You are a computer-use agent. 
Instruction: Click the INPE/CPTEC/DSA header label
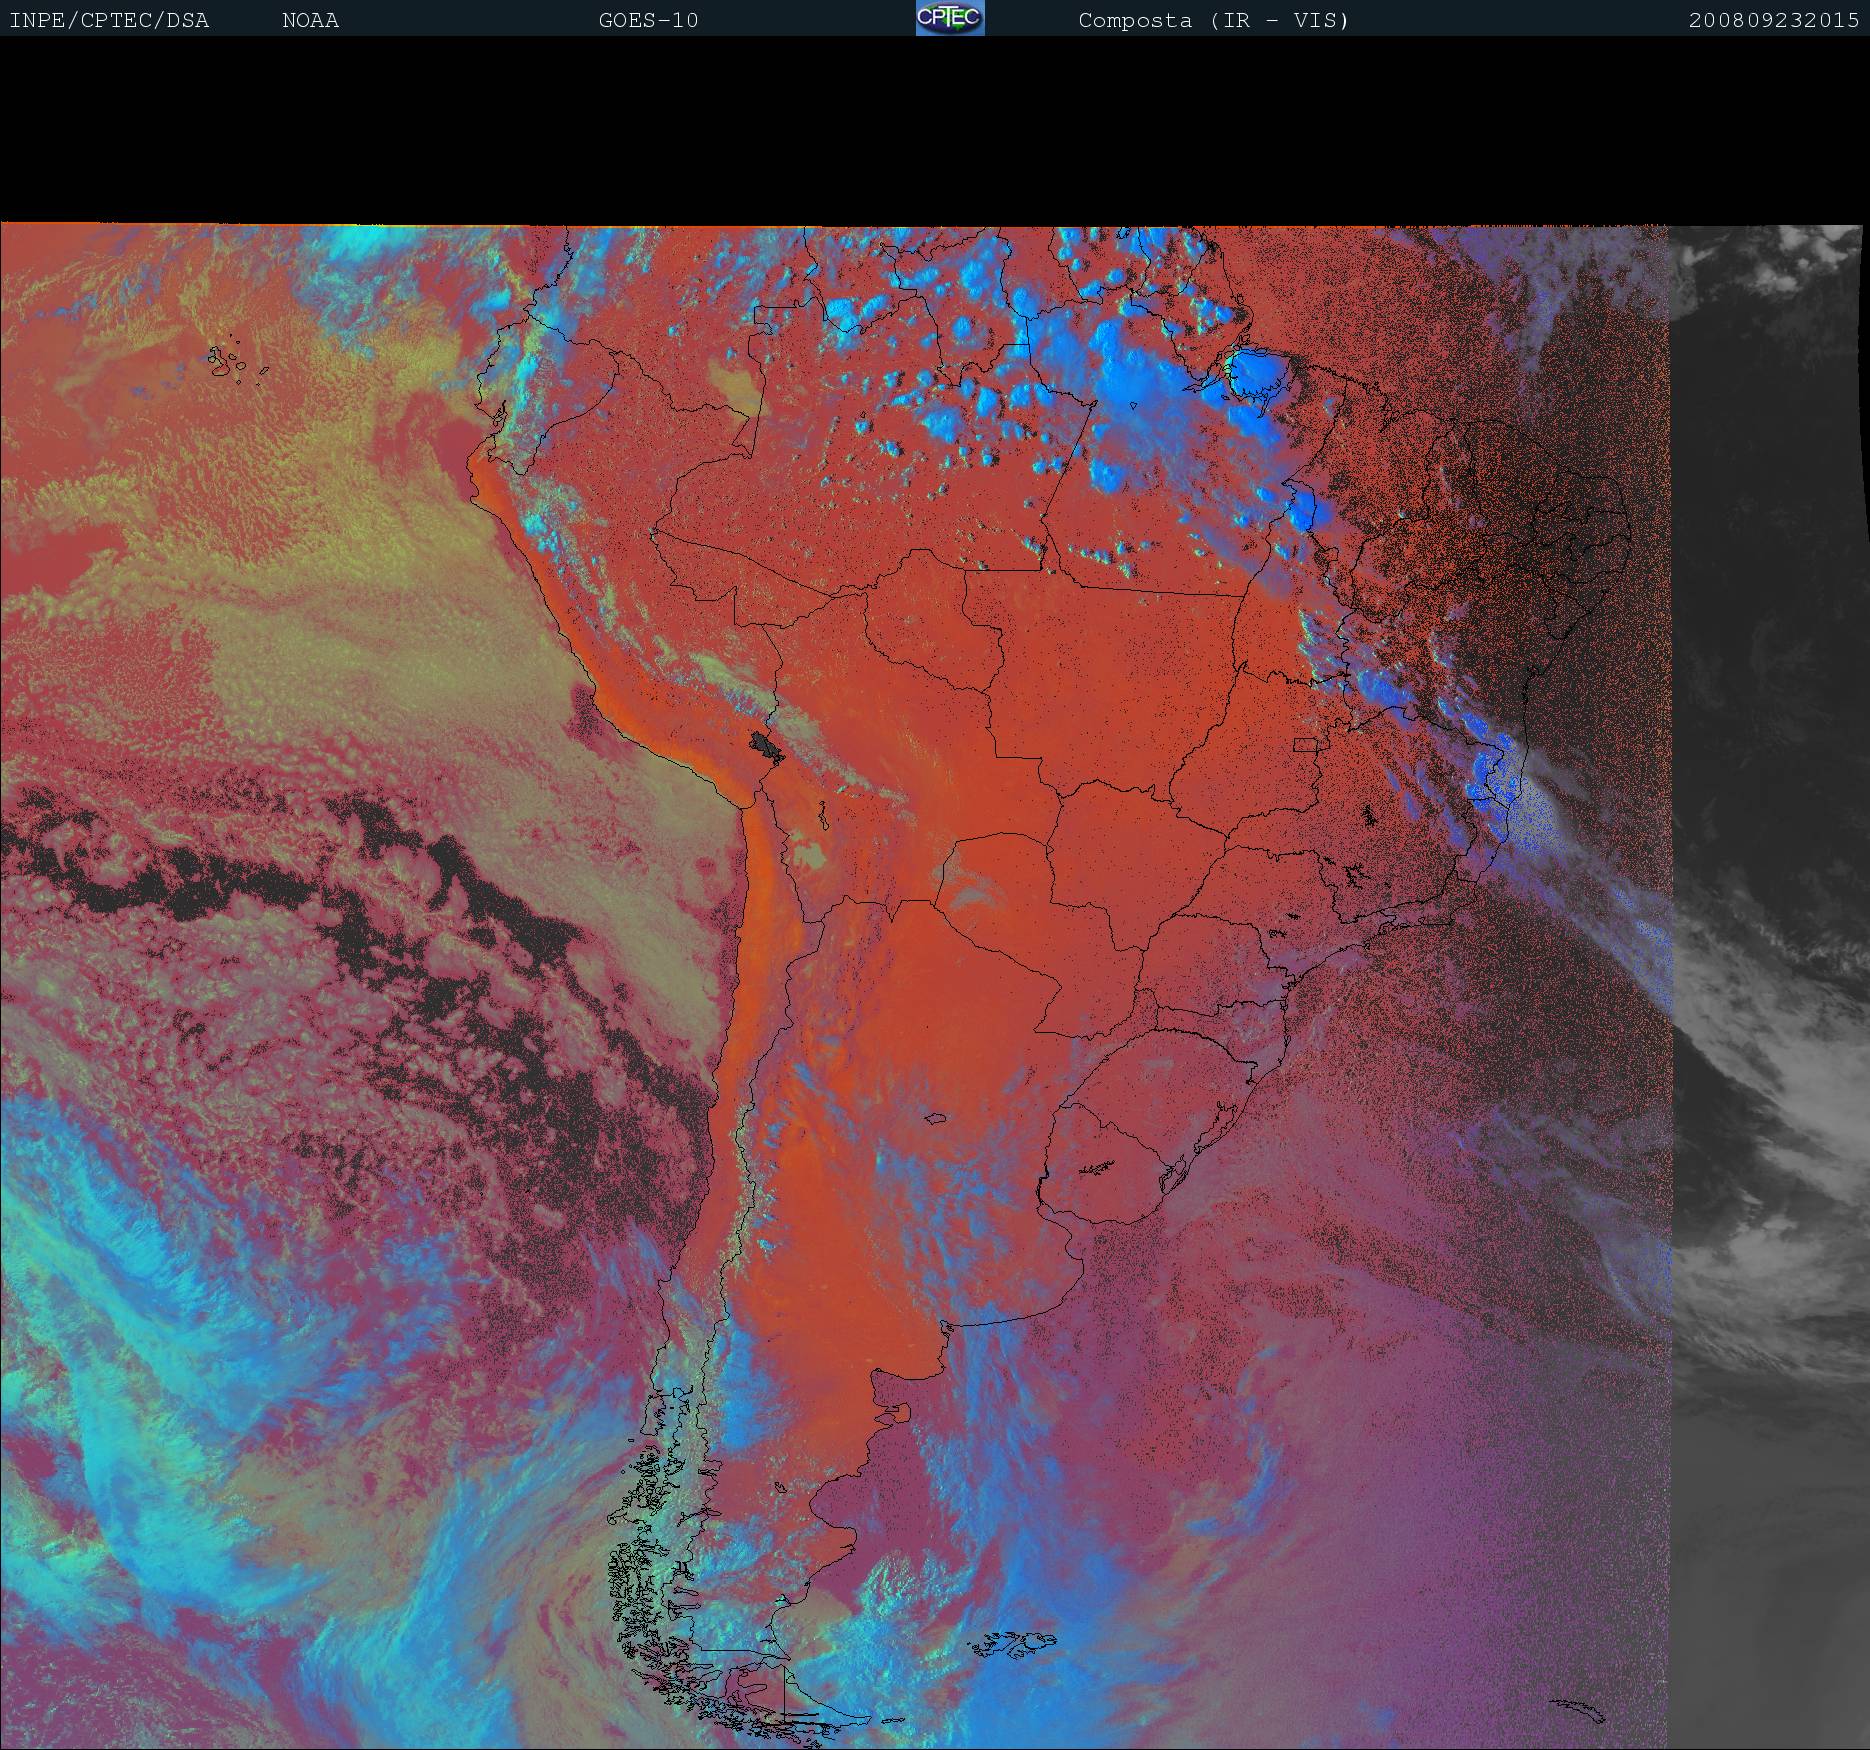tap(109, 20)
